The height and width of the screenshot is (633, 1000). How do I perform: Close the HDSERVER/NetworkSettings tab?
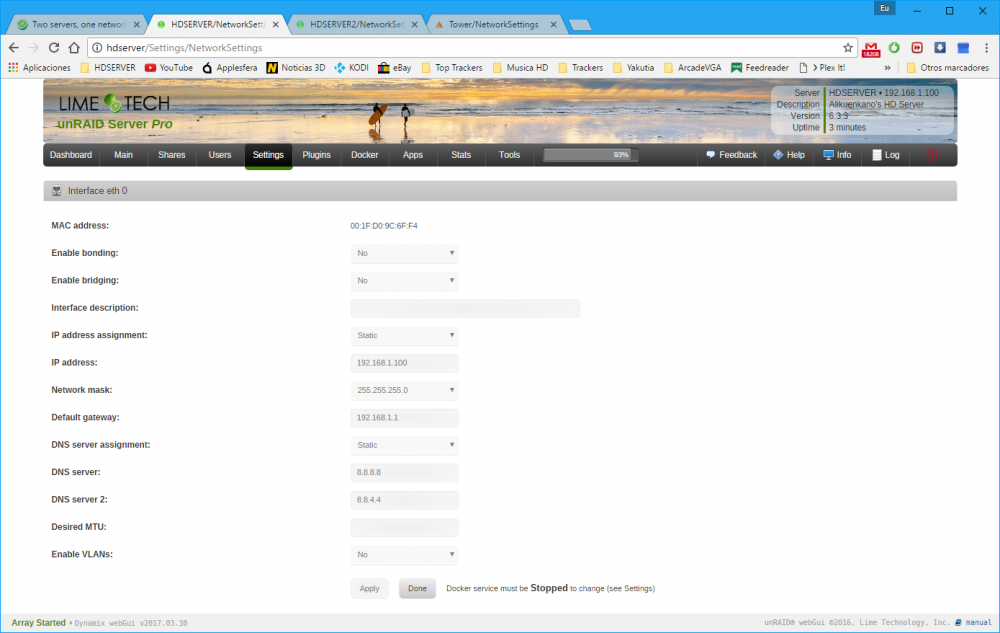click(x=276, y=25)
